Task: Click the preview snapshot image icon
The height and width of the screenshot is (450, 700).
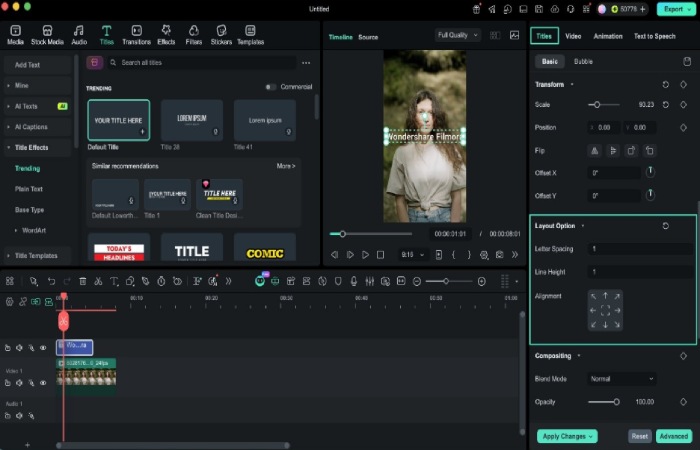Action: tap(514, 35)
